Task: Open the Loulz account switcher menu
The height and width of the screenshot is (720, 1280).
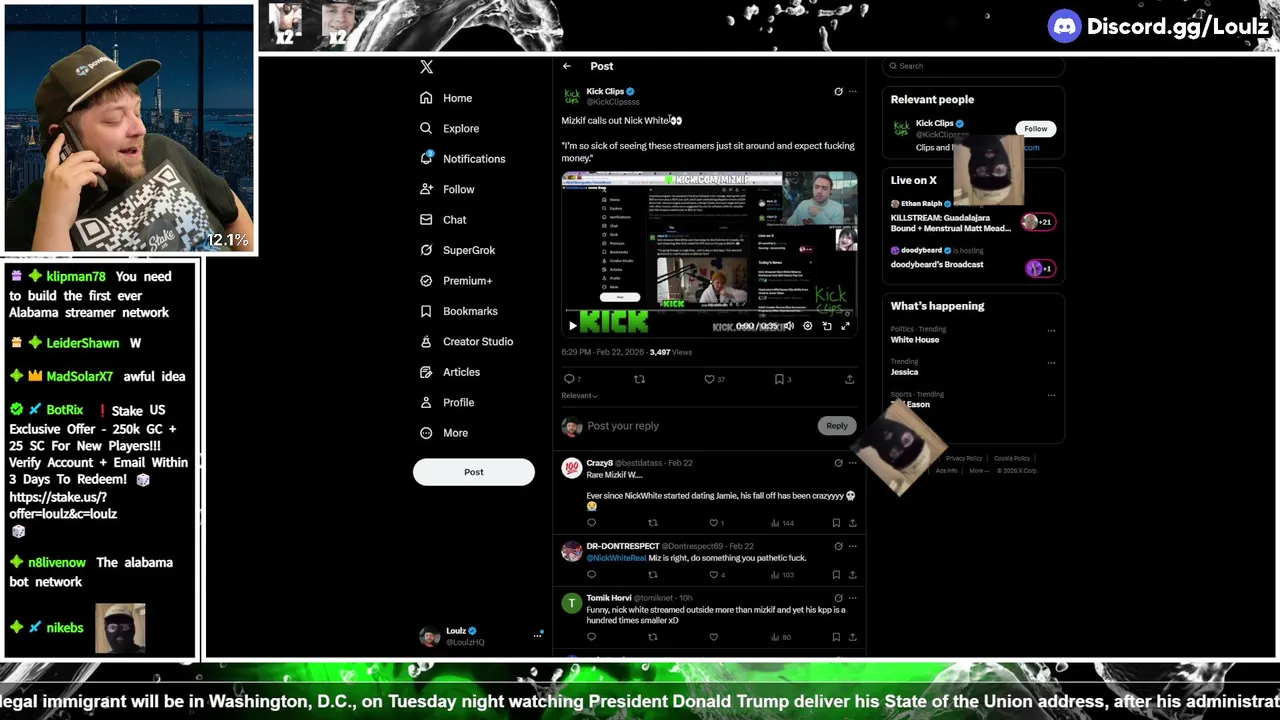Action: tap(481, 636)
